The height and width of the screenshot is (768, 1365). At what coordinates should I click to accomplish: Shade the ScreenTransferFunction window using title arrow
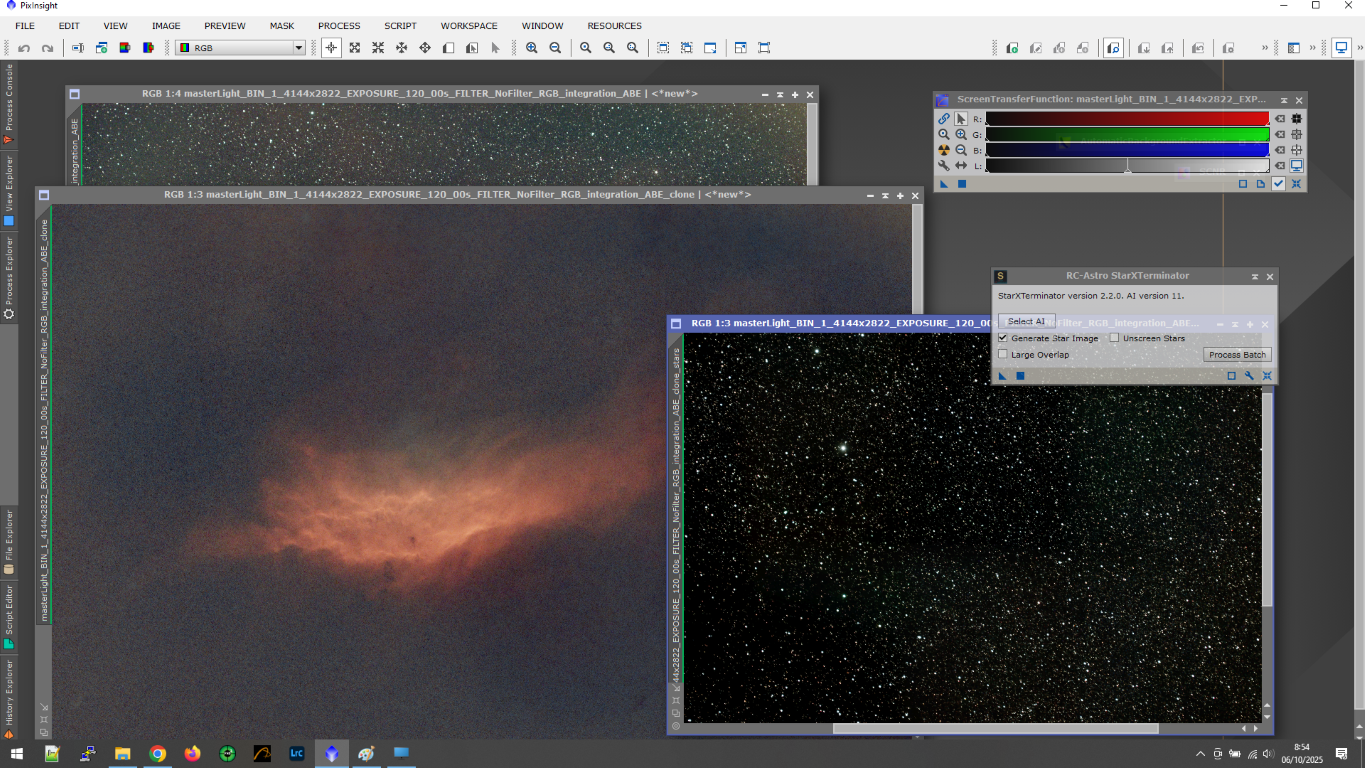(x=1284, y=100)
